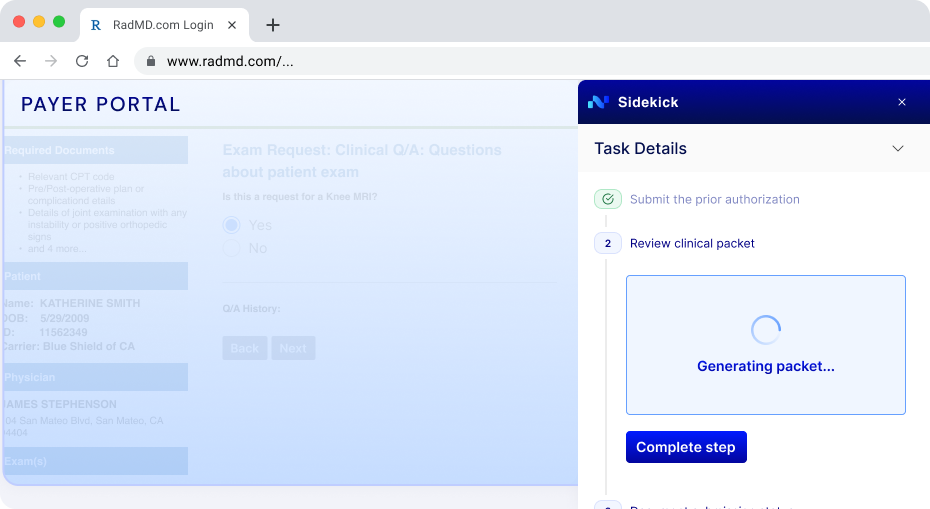The height and width of the screenshot is (509, 930).
Task: Click the PAYER PORTAL heading
Action: [100, 104]
